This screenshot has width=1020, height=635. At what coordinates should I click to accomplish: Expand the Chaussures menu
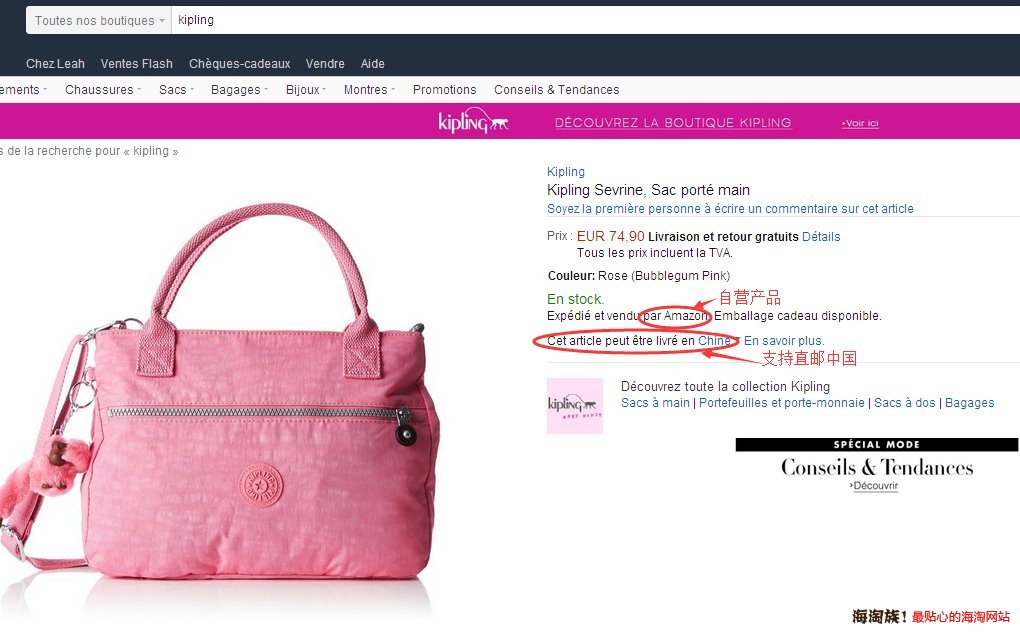103,90
